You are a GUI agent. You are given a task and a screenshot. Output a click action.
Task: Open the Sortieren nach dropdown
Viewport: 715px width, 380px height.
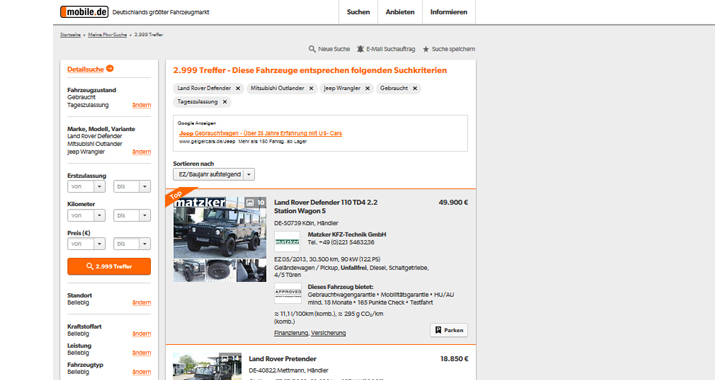tap(213, 174)
